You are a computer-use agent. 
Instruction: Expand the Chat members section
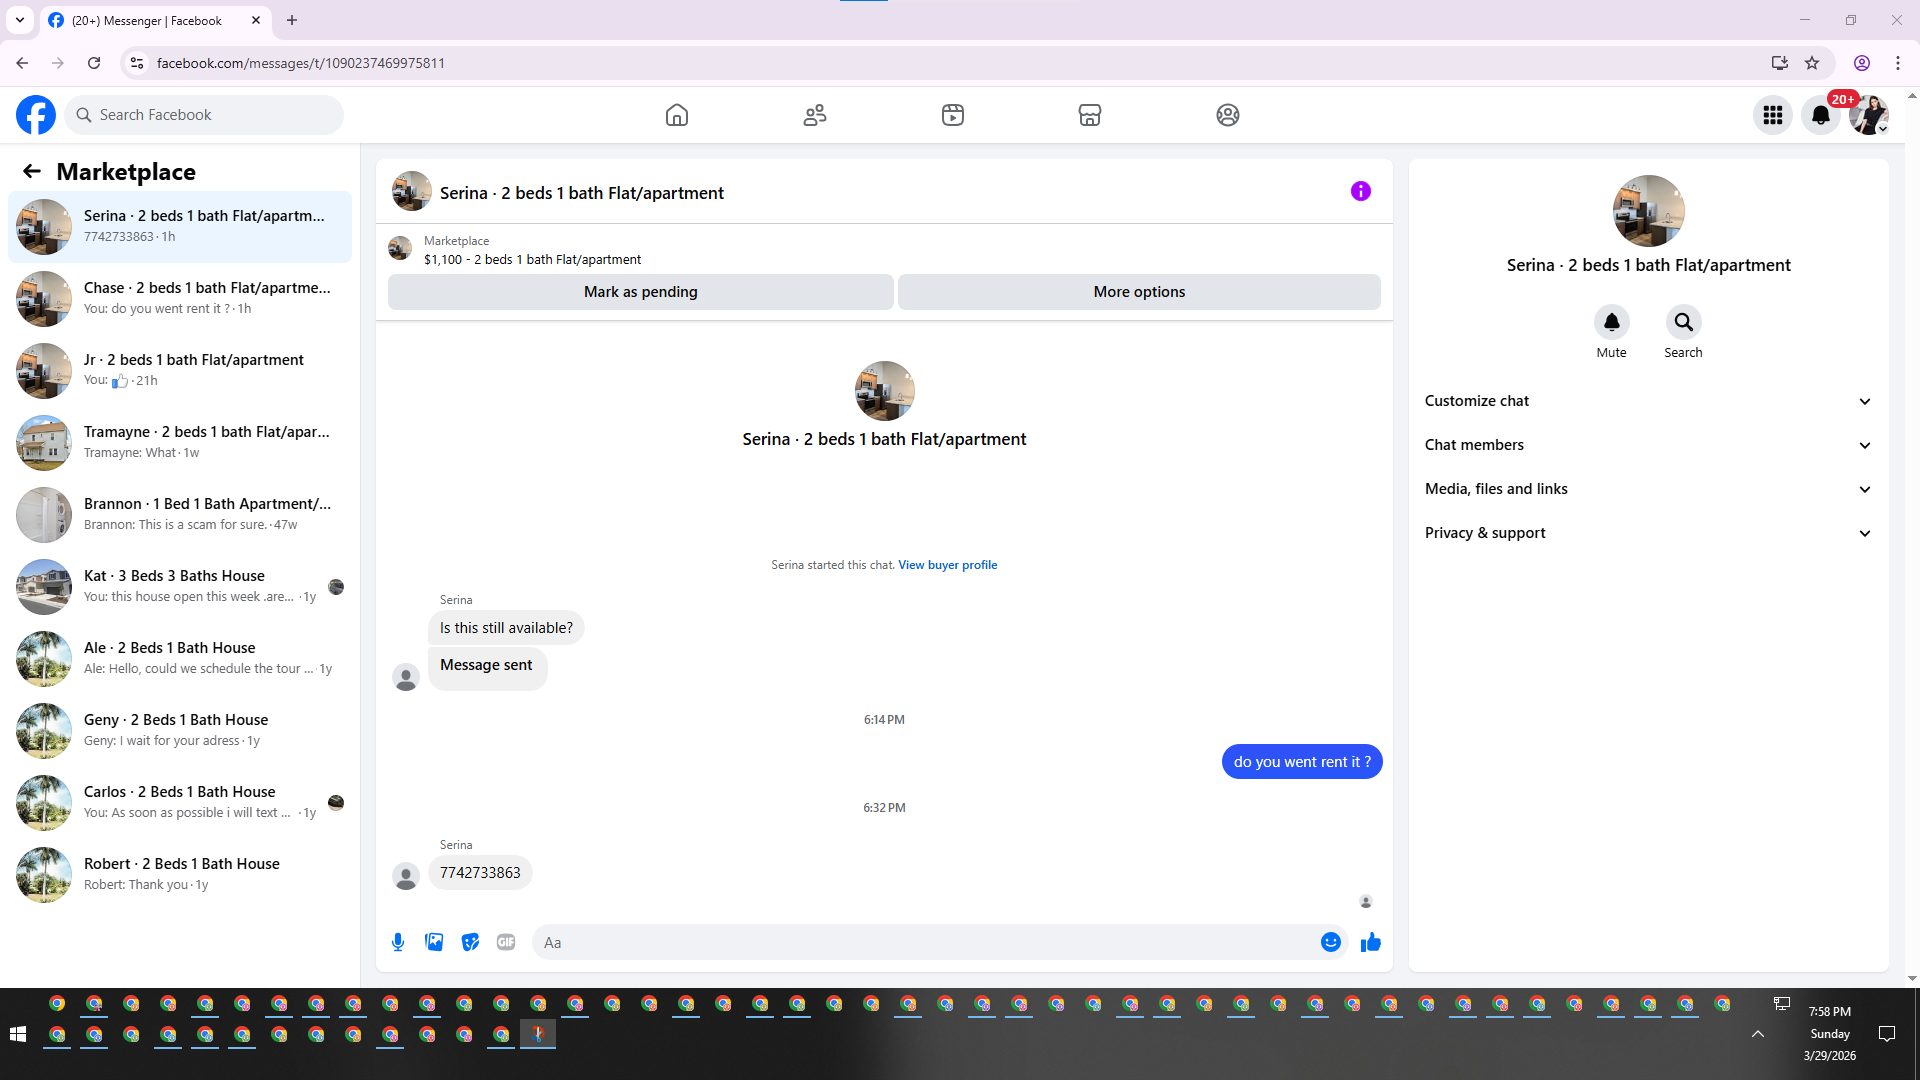coord(1649,445)
